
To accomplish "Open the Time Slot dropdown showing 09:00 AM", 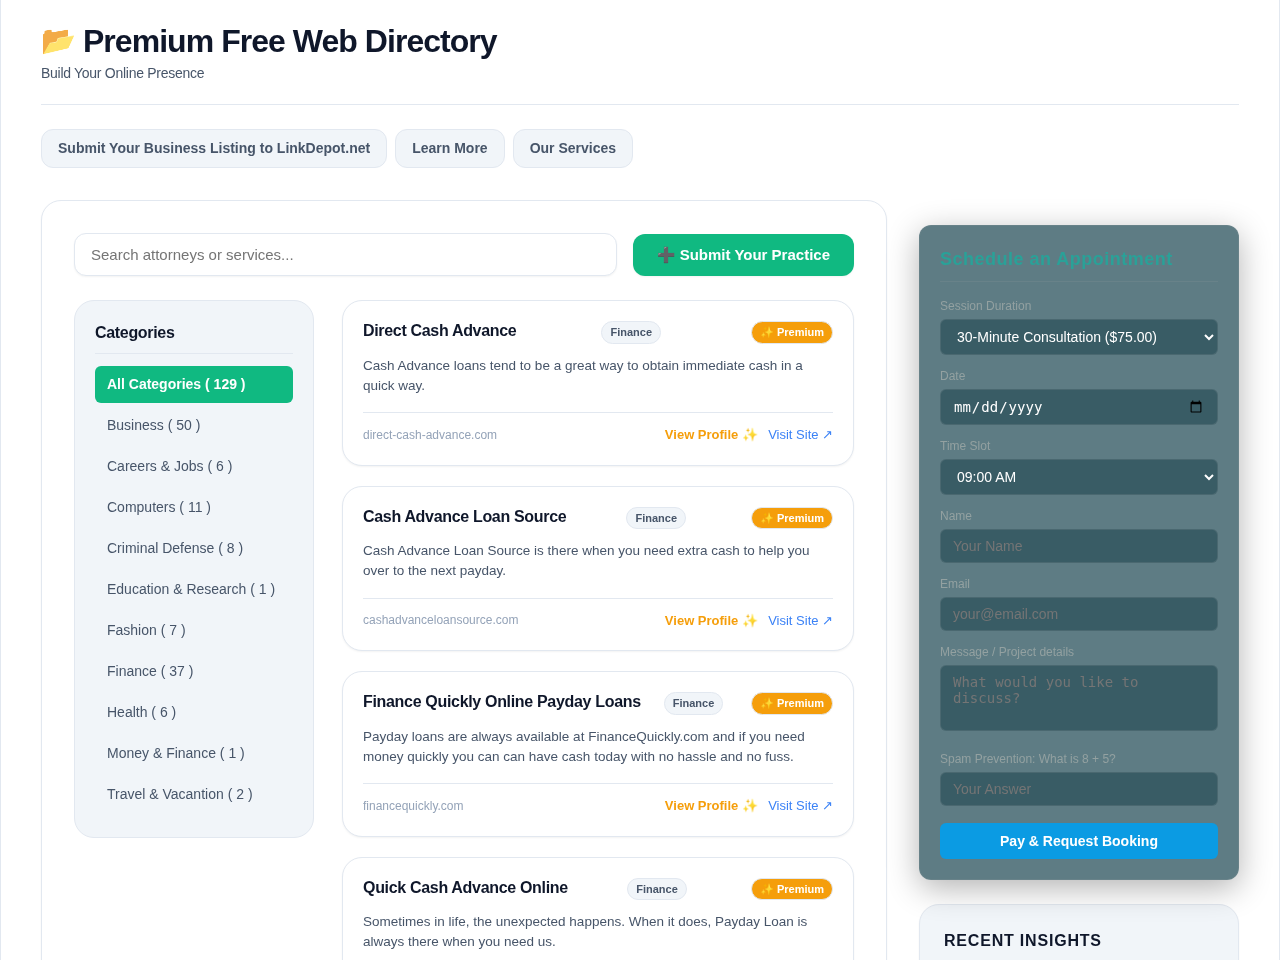I will (1079, 477).
